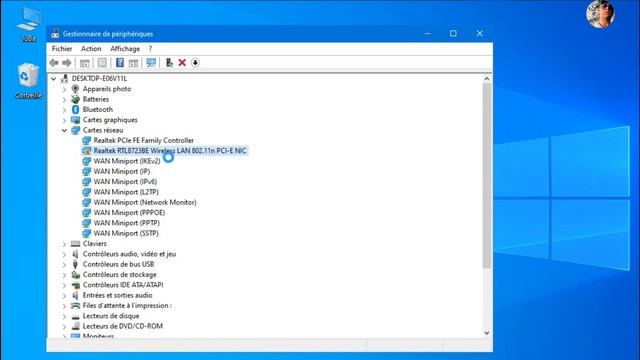Click the Back arrow toolbar icon
The height and width of the screenshot is (360, 640).
[x=54, y=63]
